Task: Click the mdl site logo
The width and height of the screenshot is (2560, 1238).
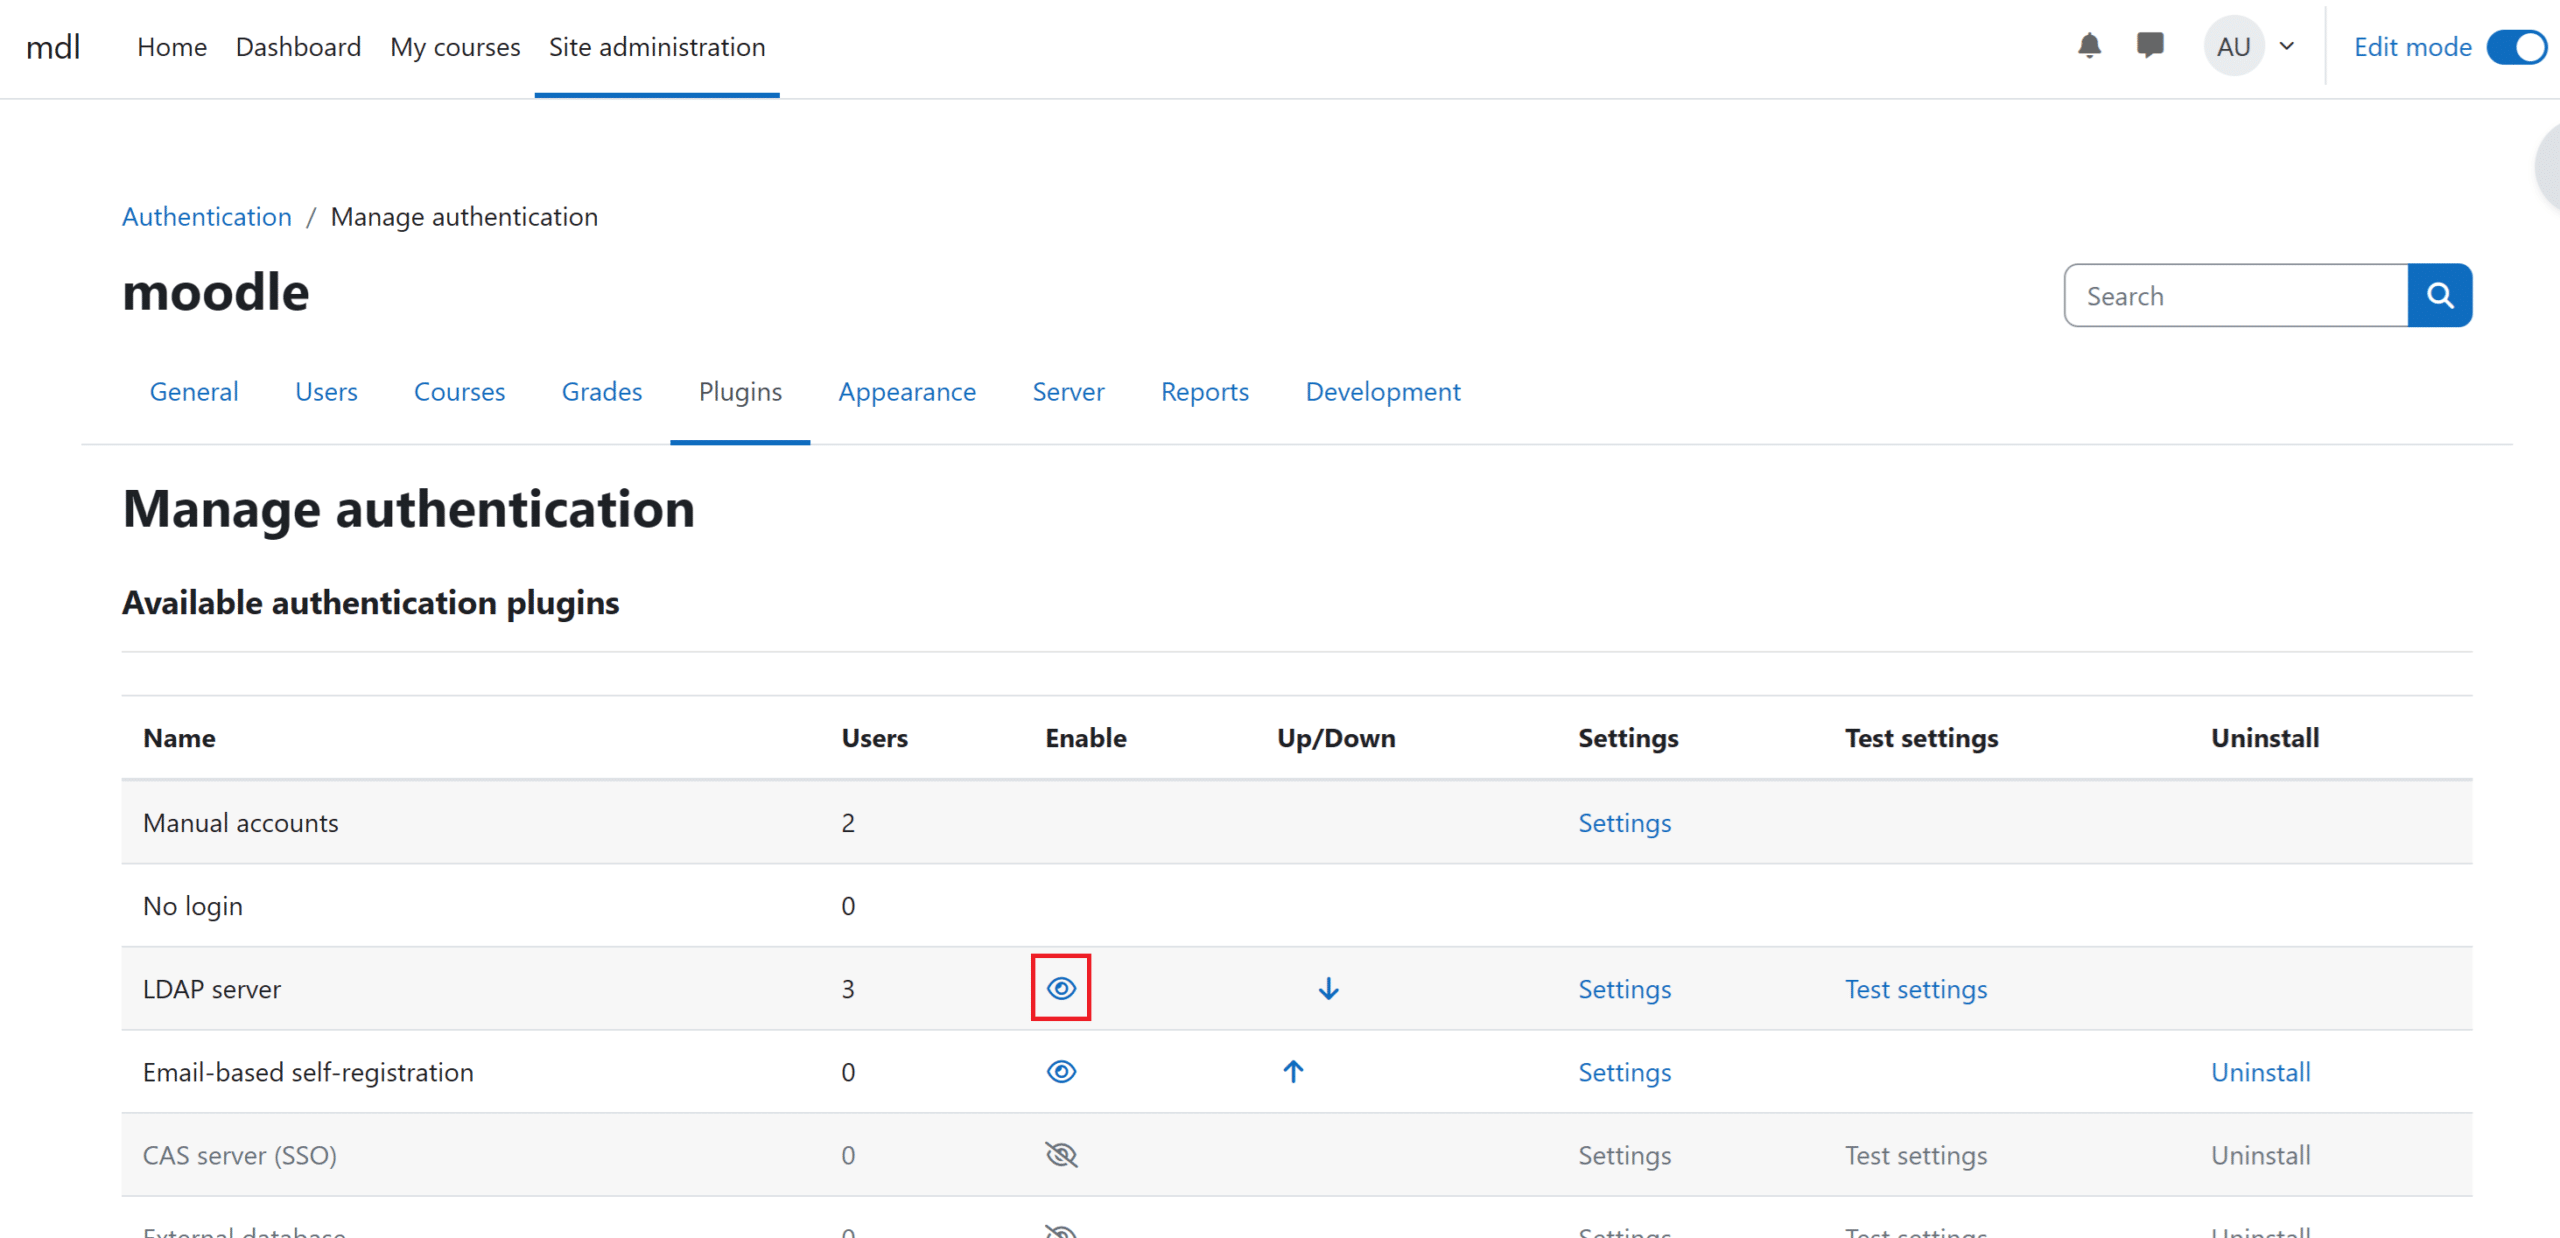Action: pyautogui.click(x=53, y=47)
